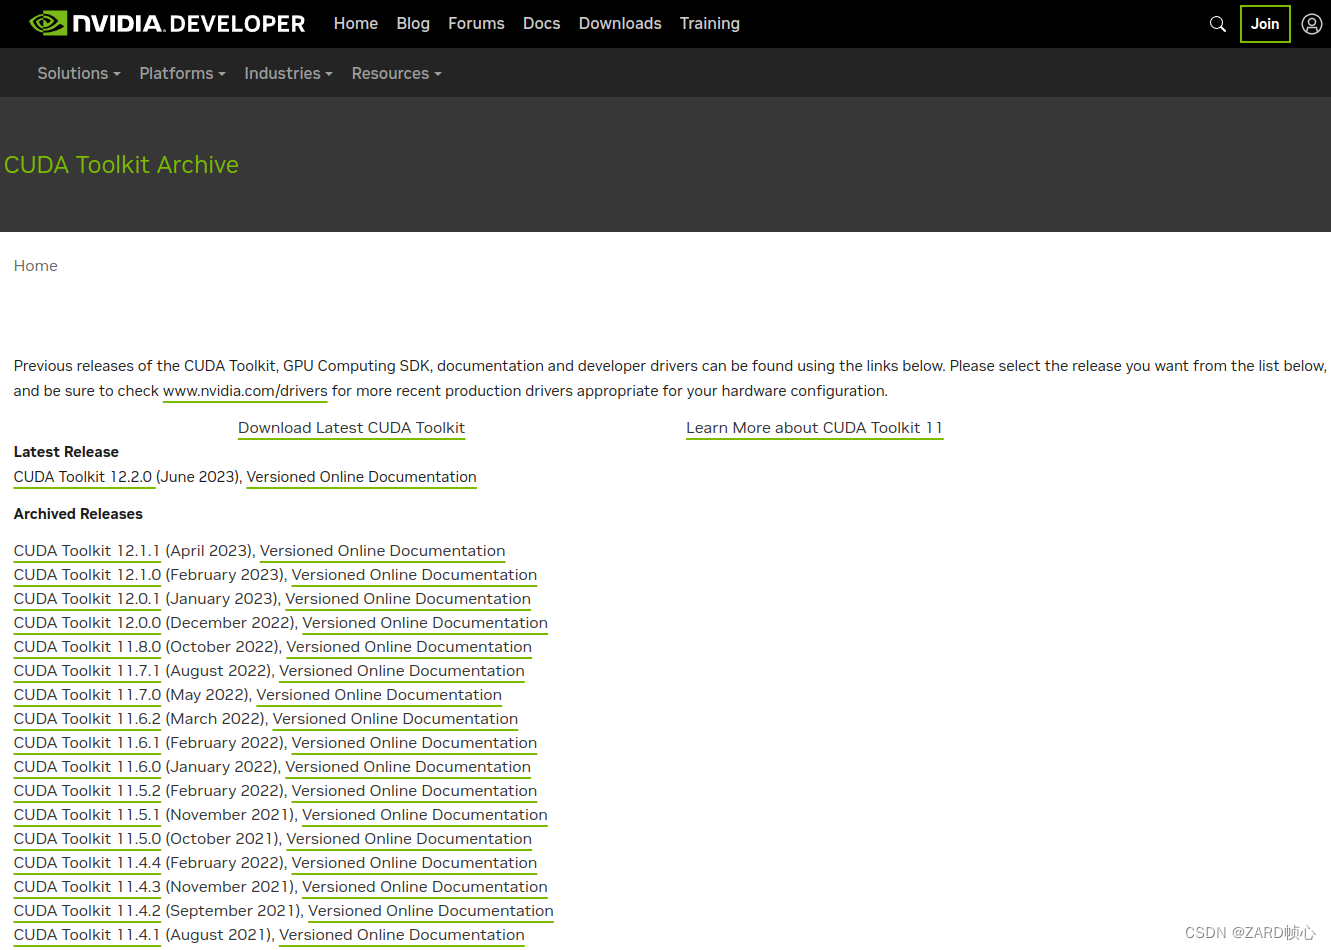Open the user account profile icon
This screenshot has width=1331, height=950.
[x=1312, y=24]
